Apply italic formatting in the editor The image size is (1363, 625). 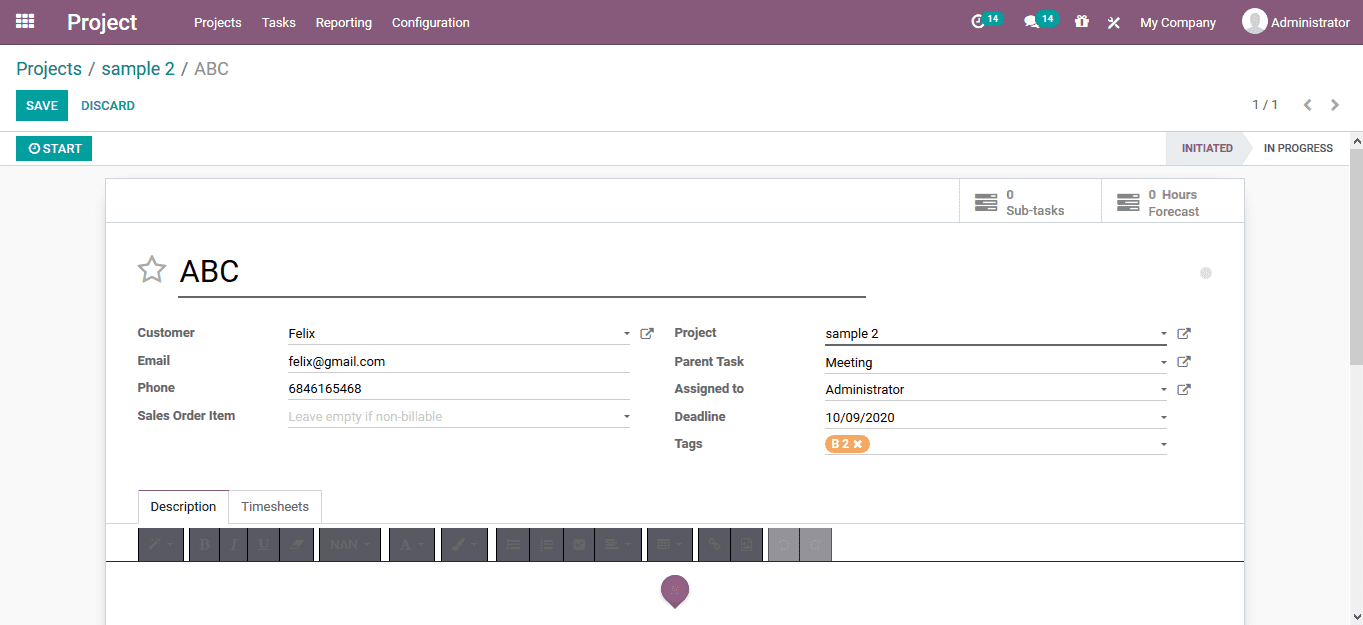(x=233, y=544)
